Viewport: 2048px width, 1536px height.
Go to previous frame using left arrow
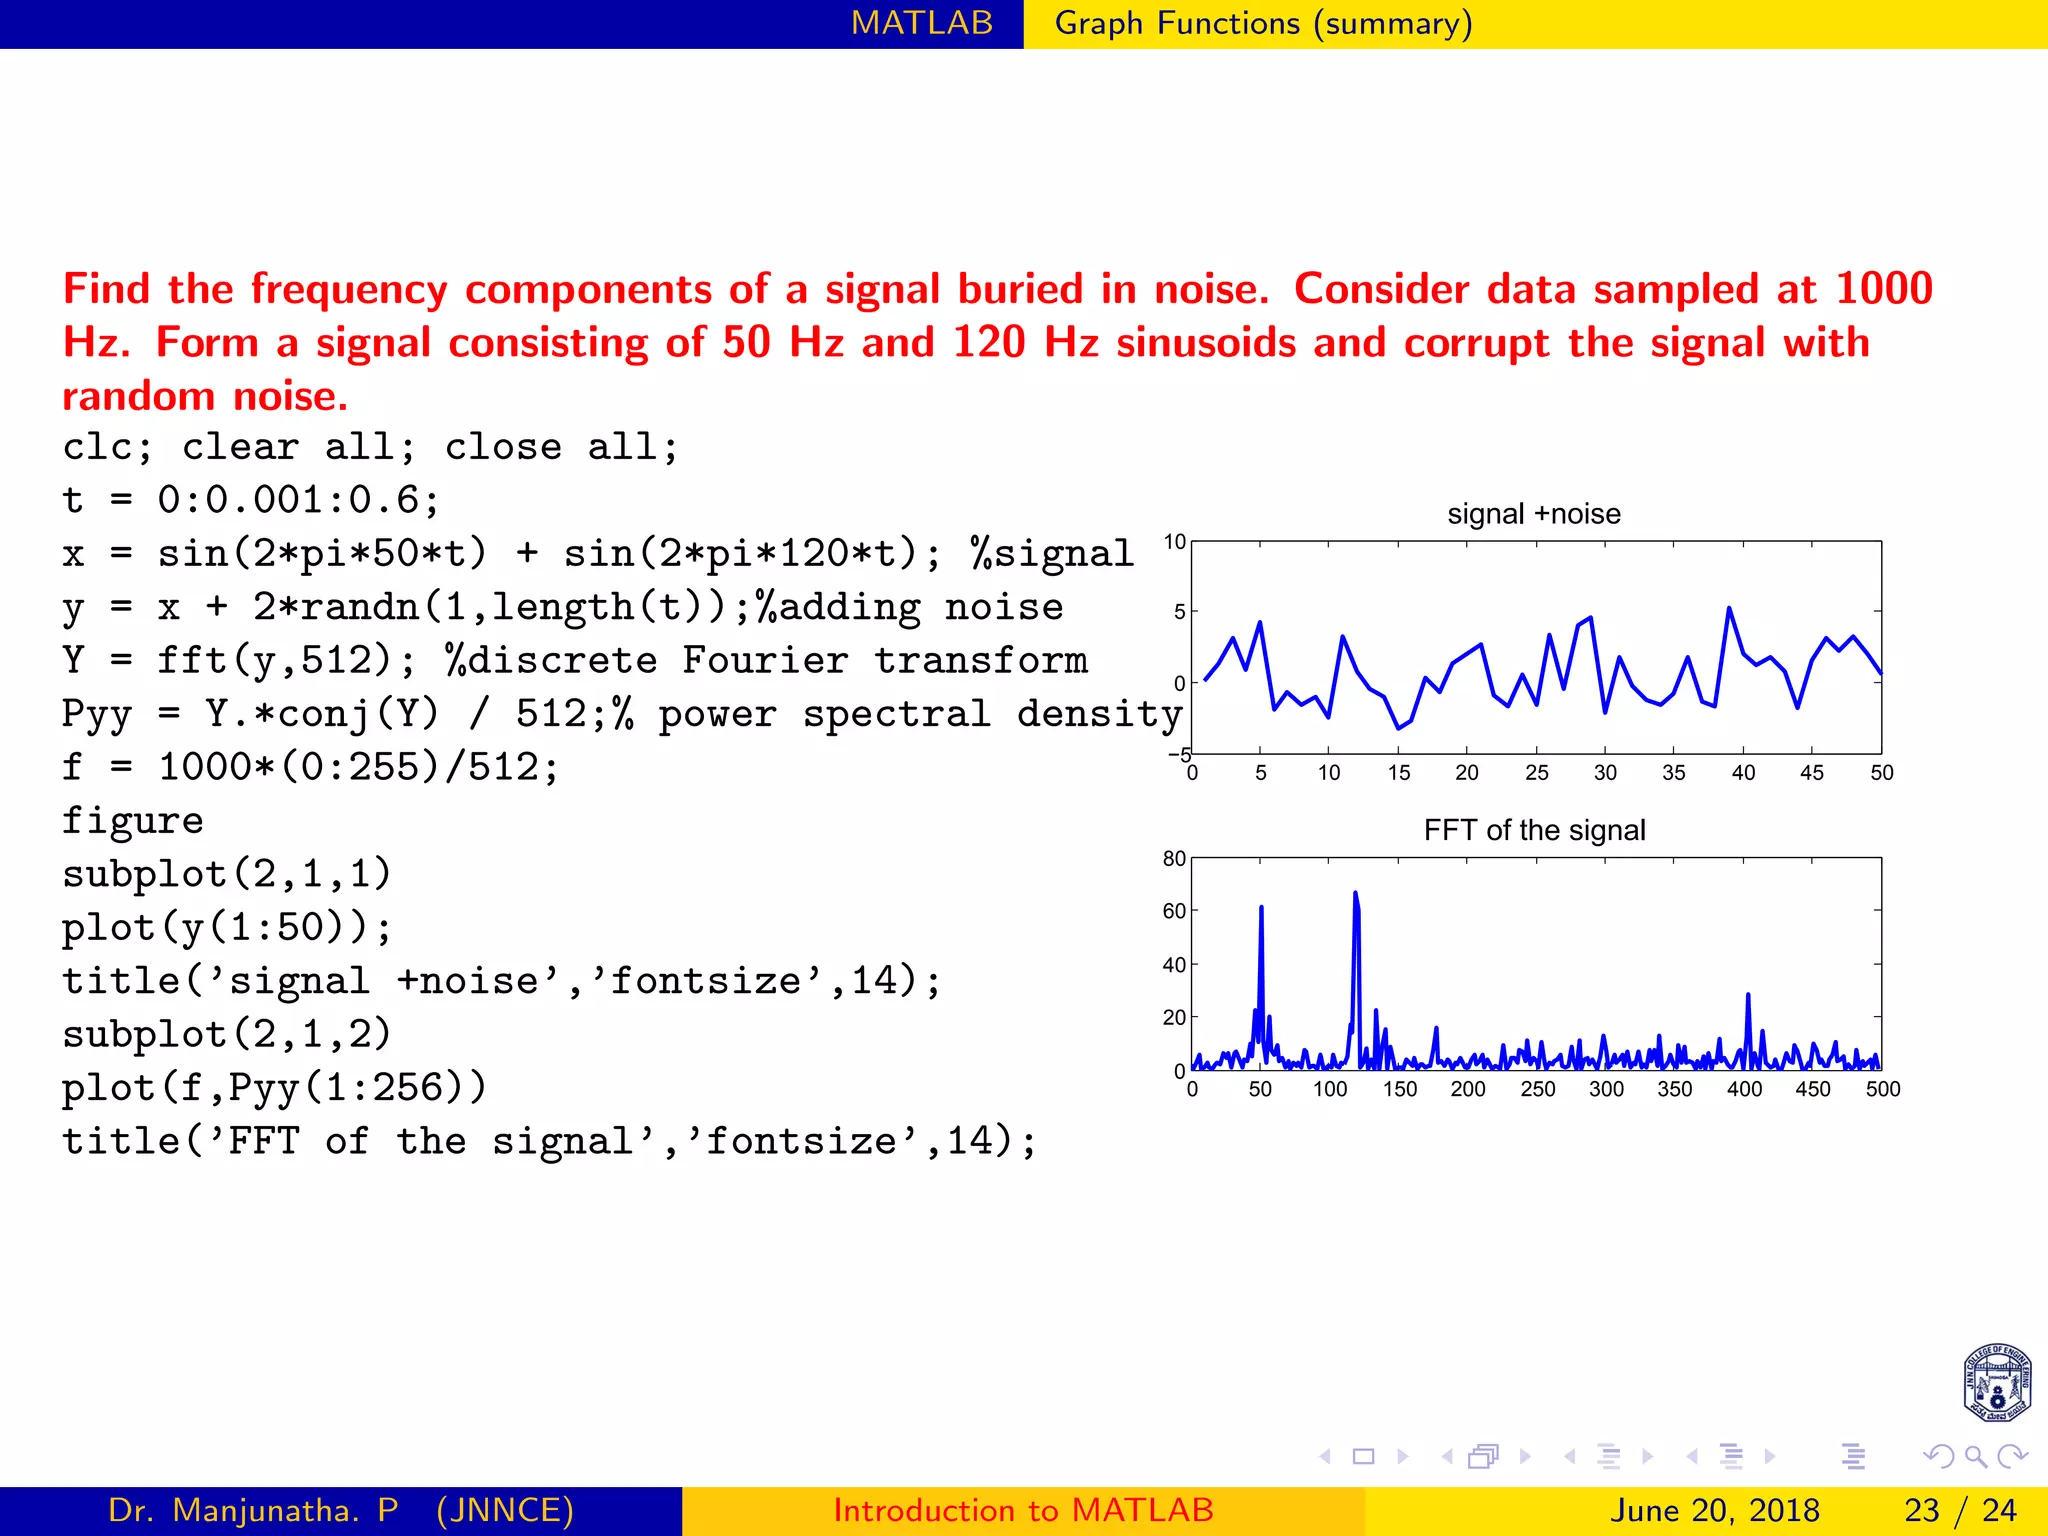coord(1447,1457)
